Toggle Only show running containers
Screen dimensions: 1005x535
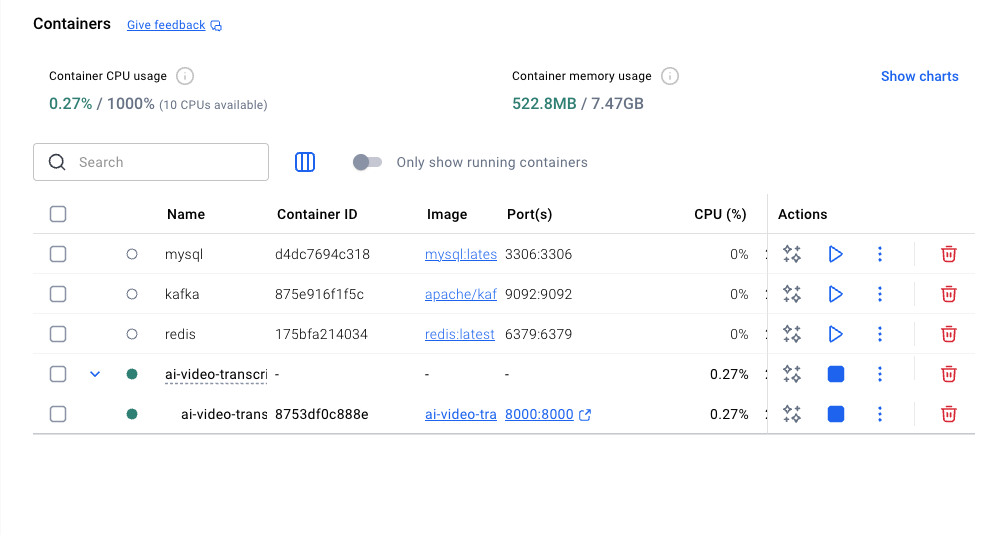point(367,162)
